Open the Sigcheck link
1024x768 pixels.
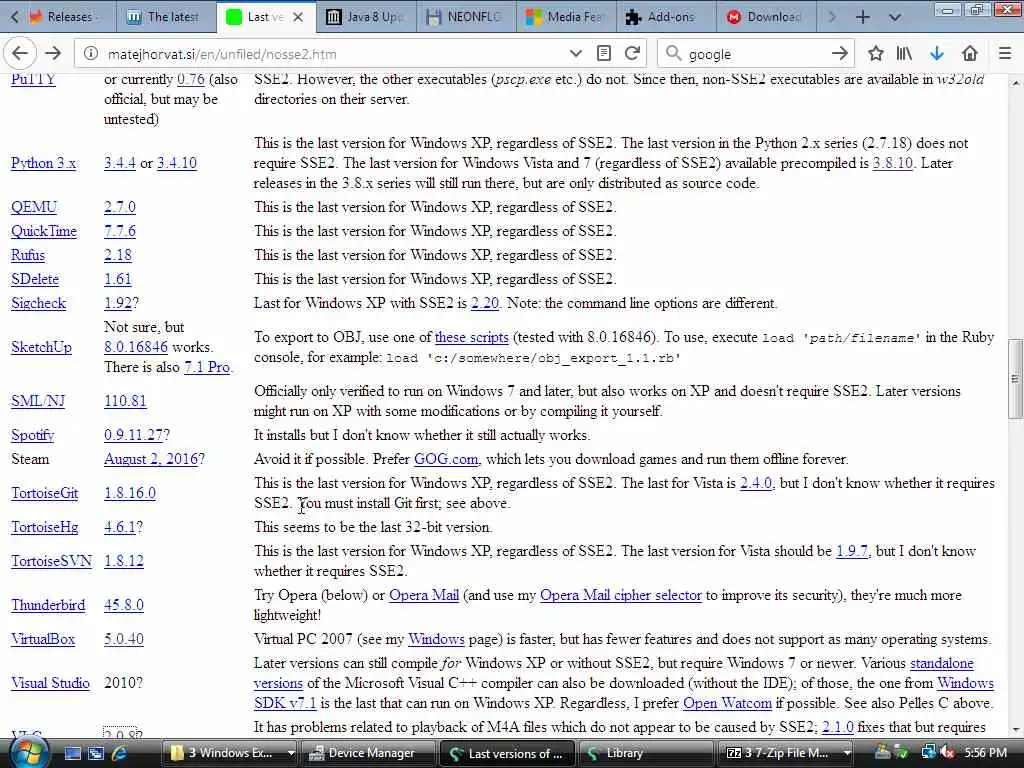point(39,304)
